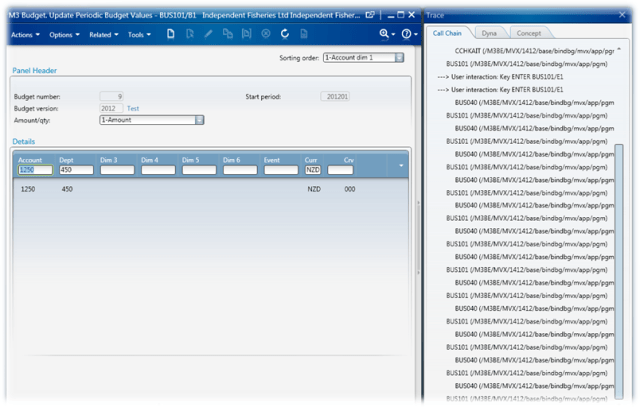This screenshot has height=407, width=640.
Task: Click the Copy record toolbar icon
Action: pos(228,34)
